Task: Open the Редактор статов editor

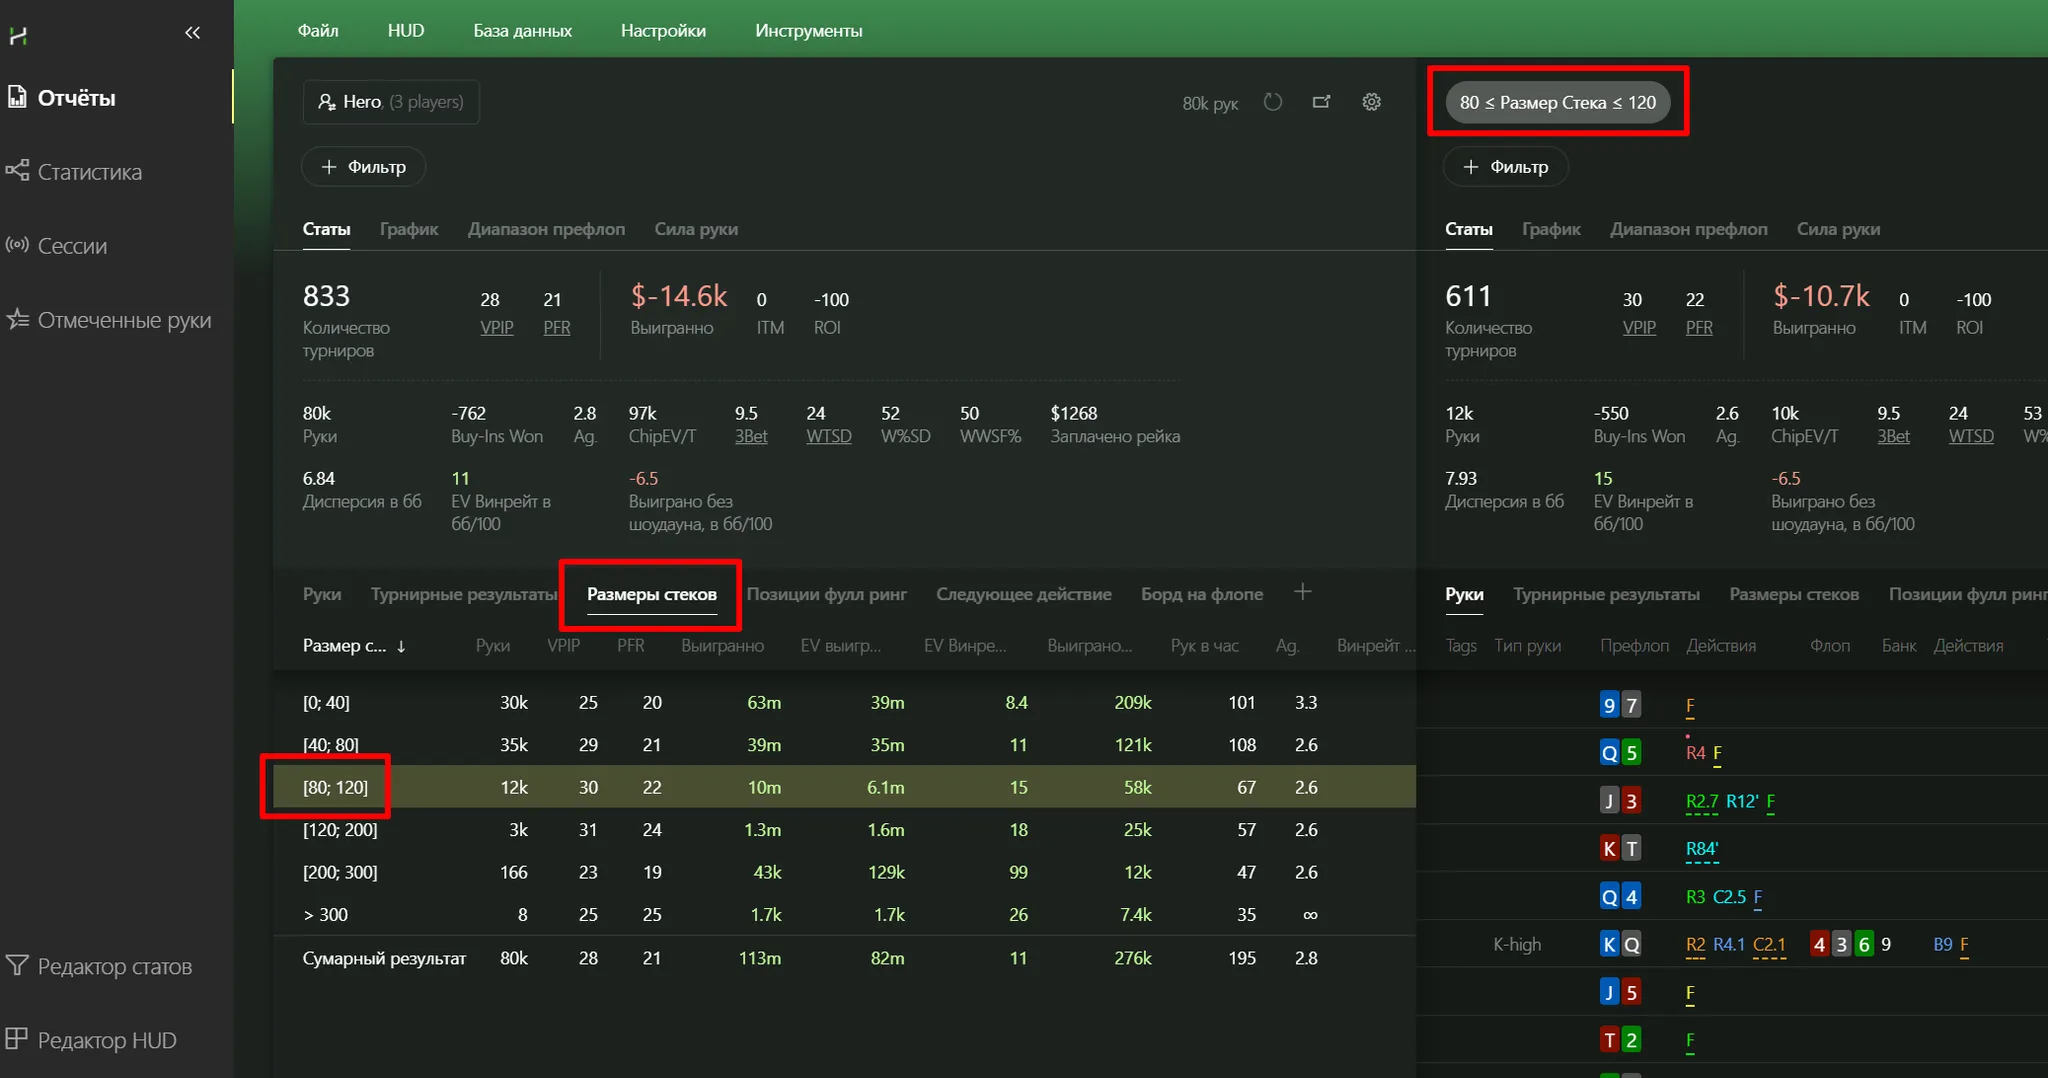Action: point(114,966)
